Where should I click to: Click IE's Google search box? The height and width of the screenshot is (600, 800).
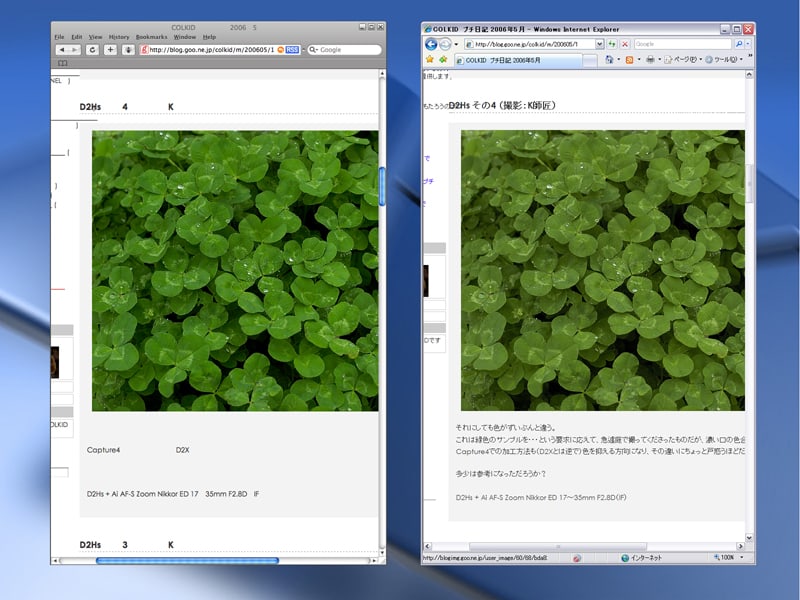point(683,44)
